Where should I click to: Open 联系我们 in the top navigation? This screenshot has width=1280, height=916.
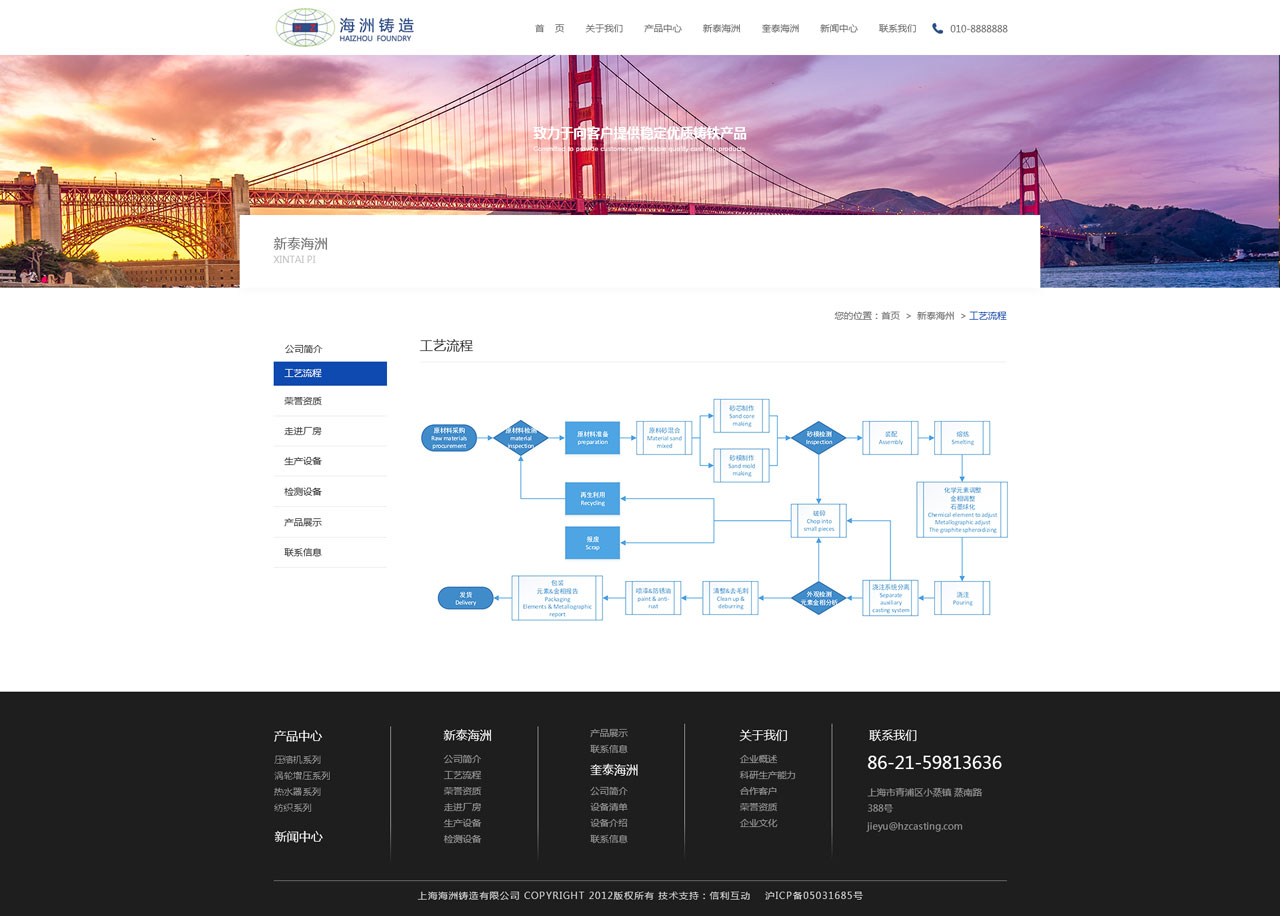point(897,29)
